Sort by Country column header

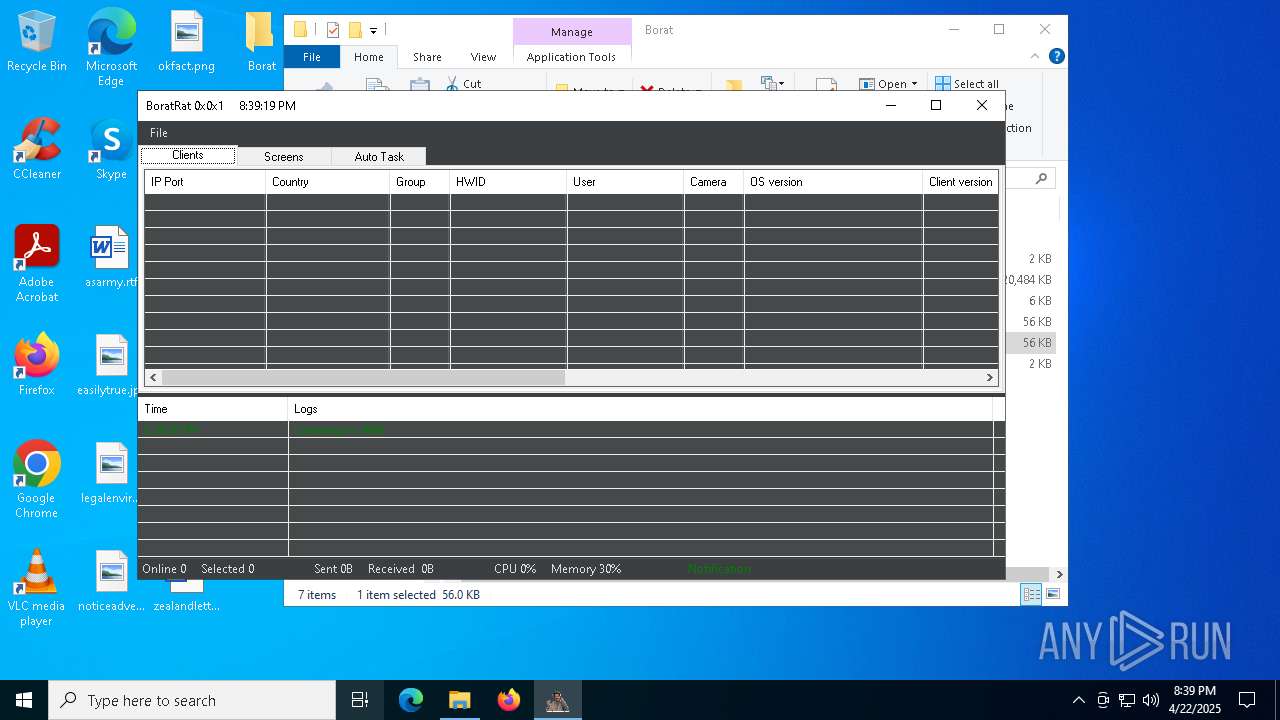[328, 182]
